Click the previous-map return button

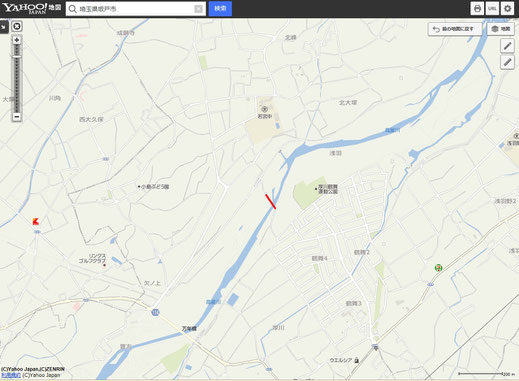pos(455,29)
